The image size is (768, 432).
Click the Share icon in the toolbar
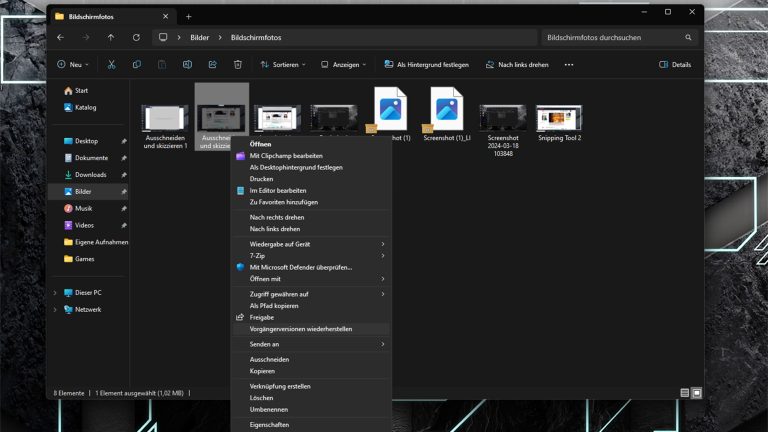click(212, 64)
